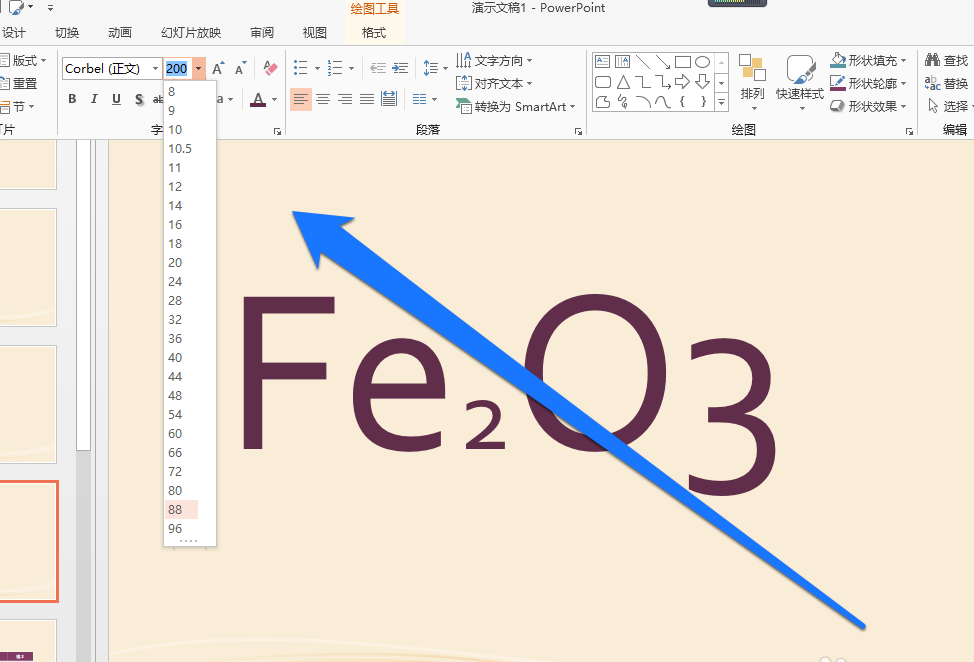Apply the font color A button
Image resolution: width=974 pixels, height=662 pixels.
[x=258, y=99]
